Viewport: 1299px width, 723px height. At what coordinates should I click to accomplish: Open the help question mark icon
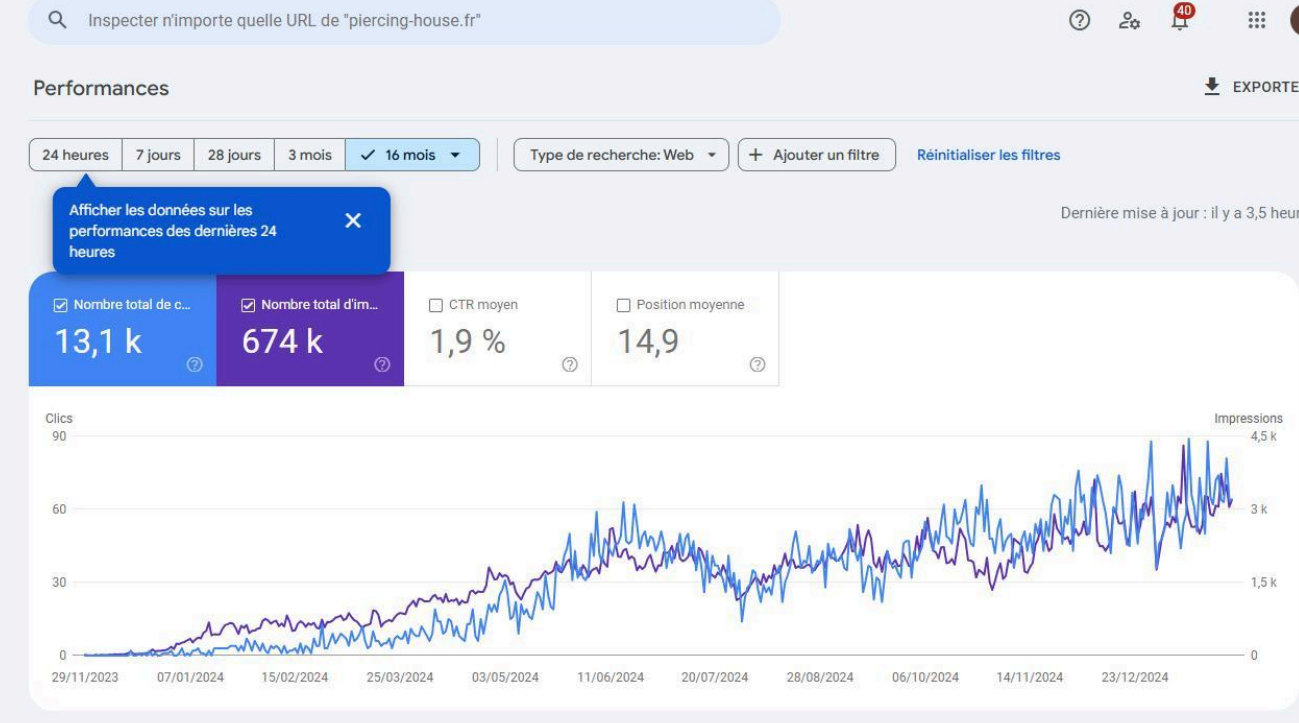click(1079, 20)
